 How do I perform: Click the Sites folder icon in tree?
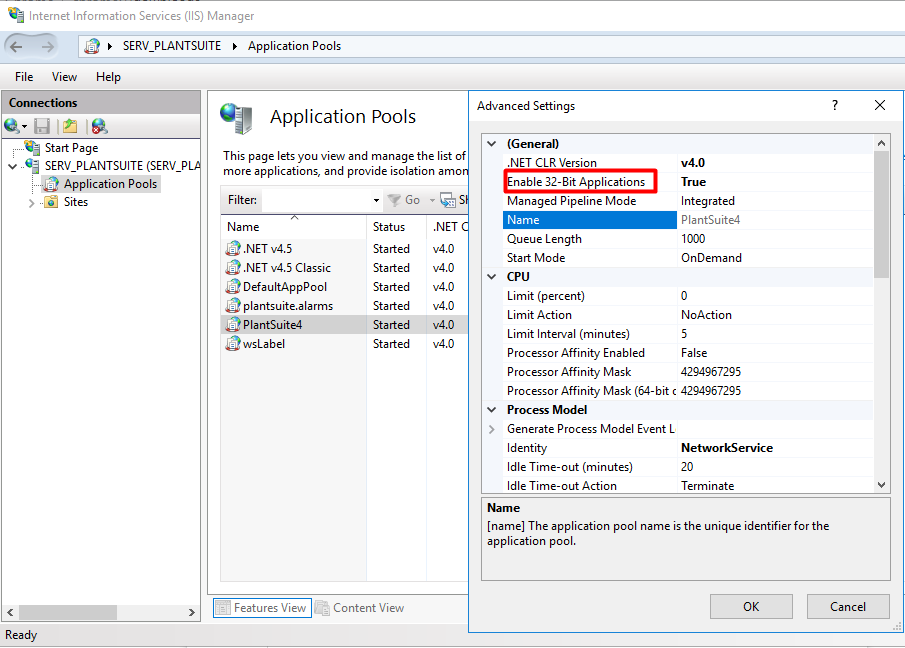coord(51,202)
